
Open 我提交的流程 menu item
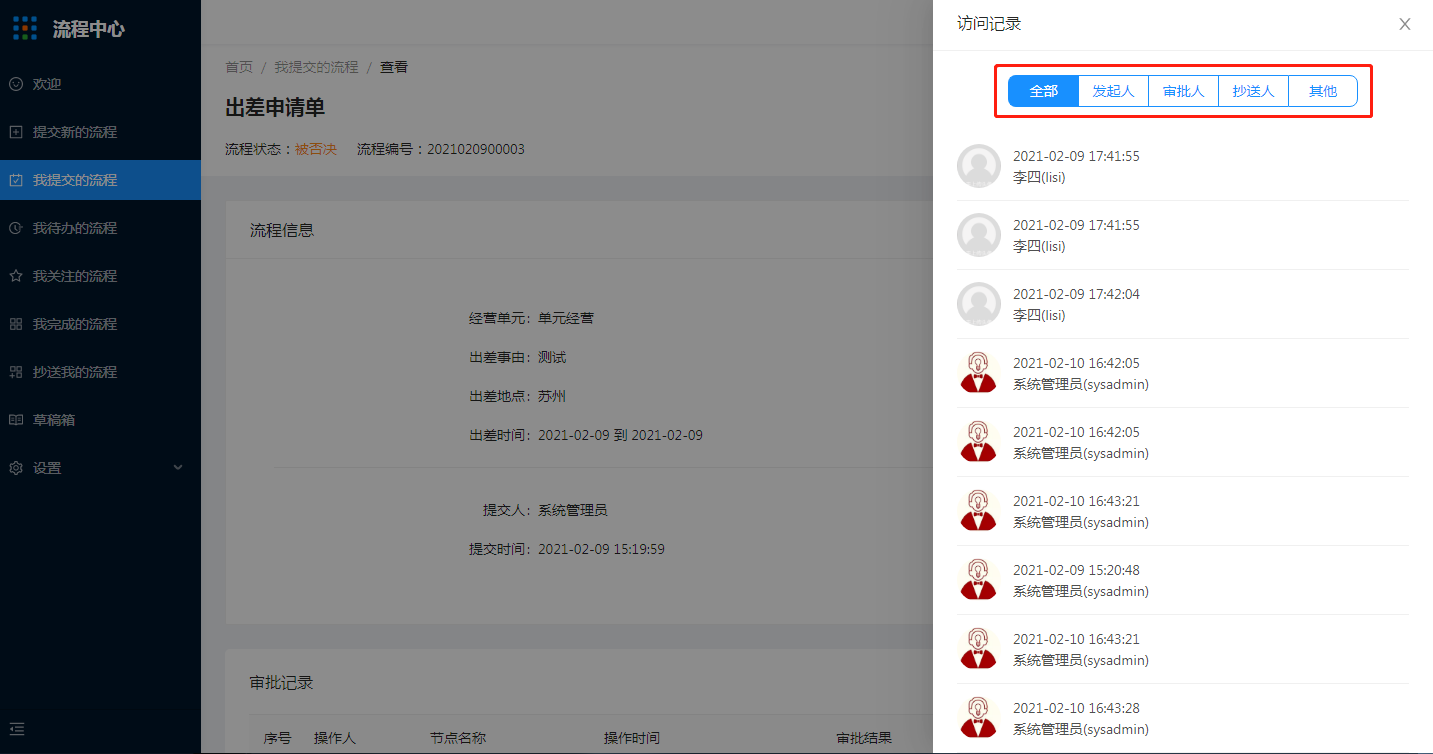coord(100,180)
